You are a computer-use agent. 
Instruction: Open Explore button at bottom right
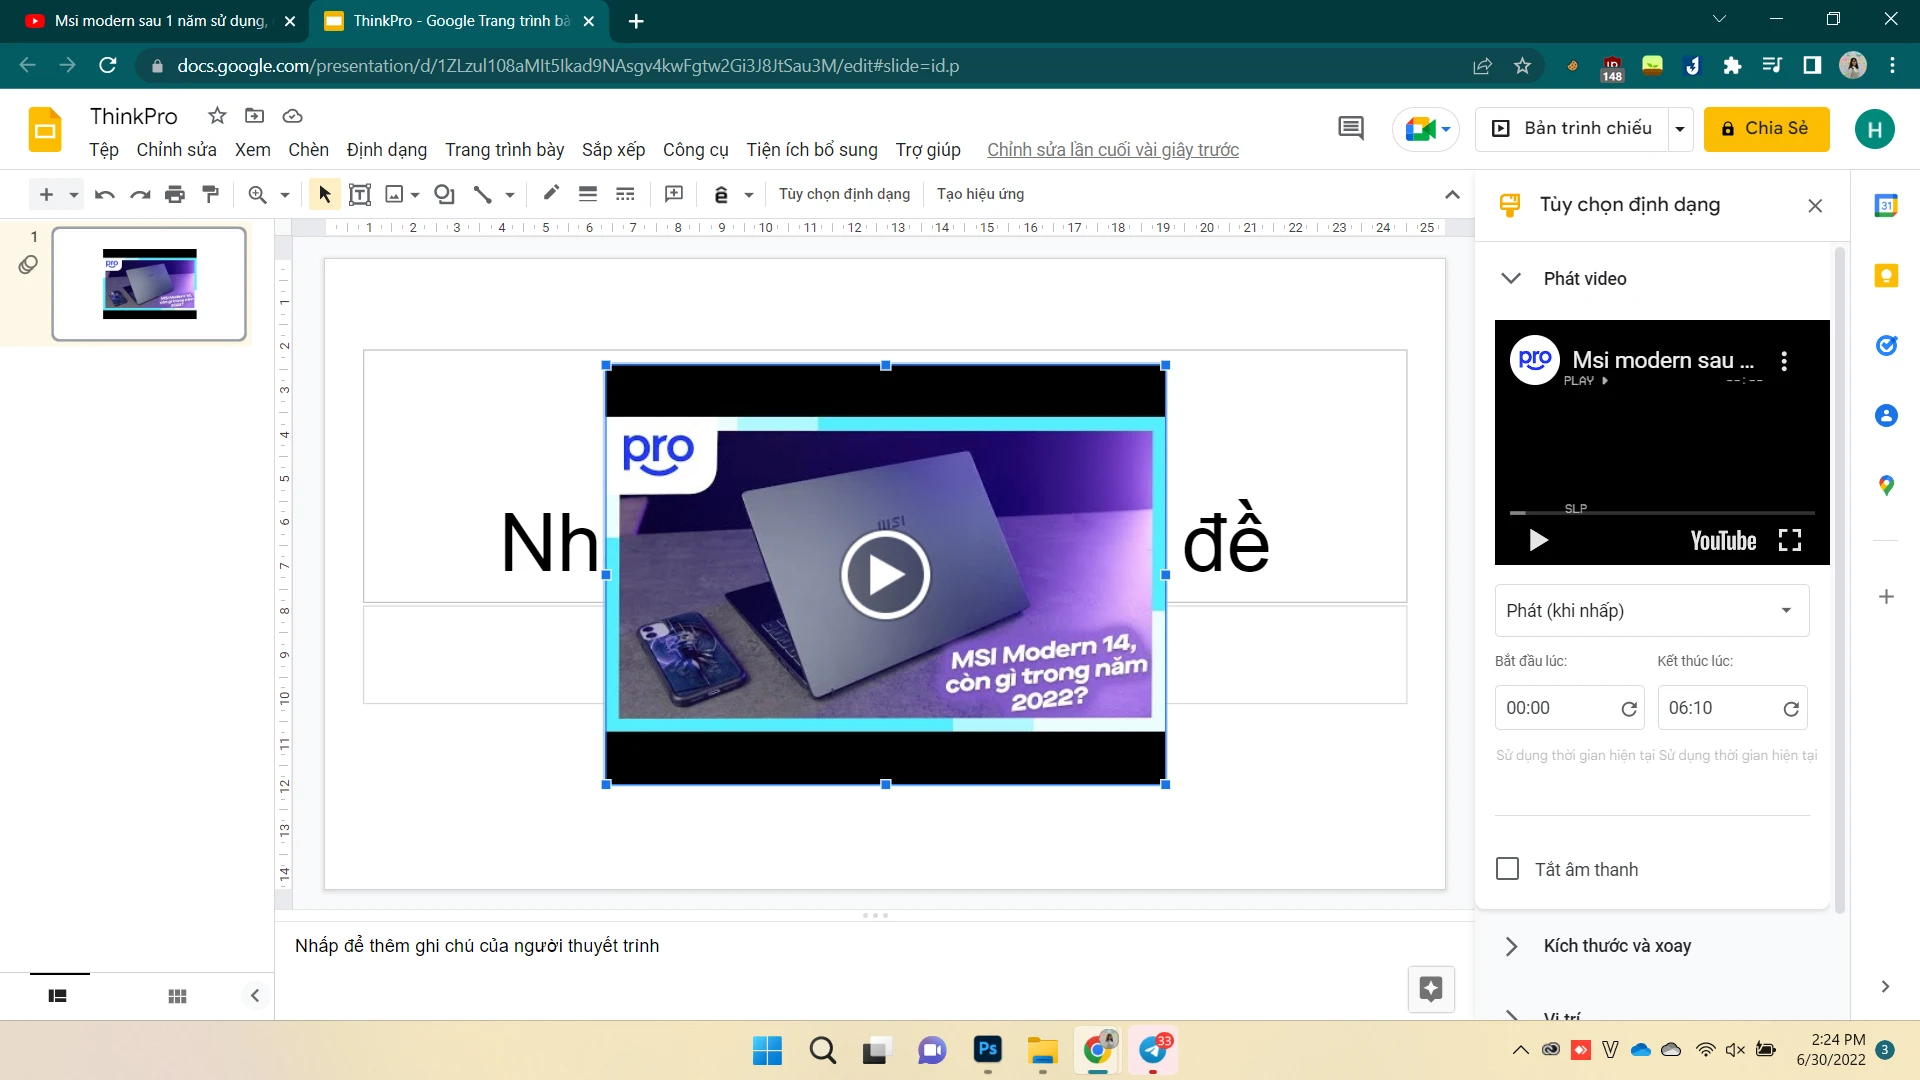click(x=1431, y=989)
